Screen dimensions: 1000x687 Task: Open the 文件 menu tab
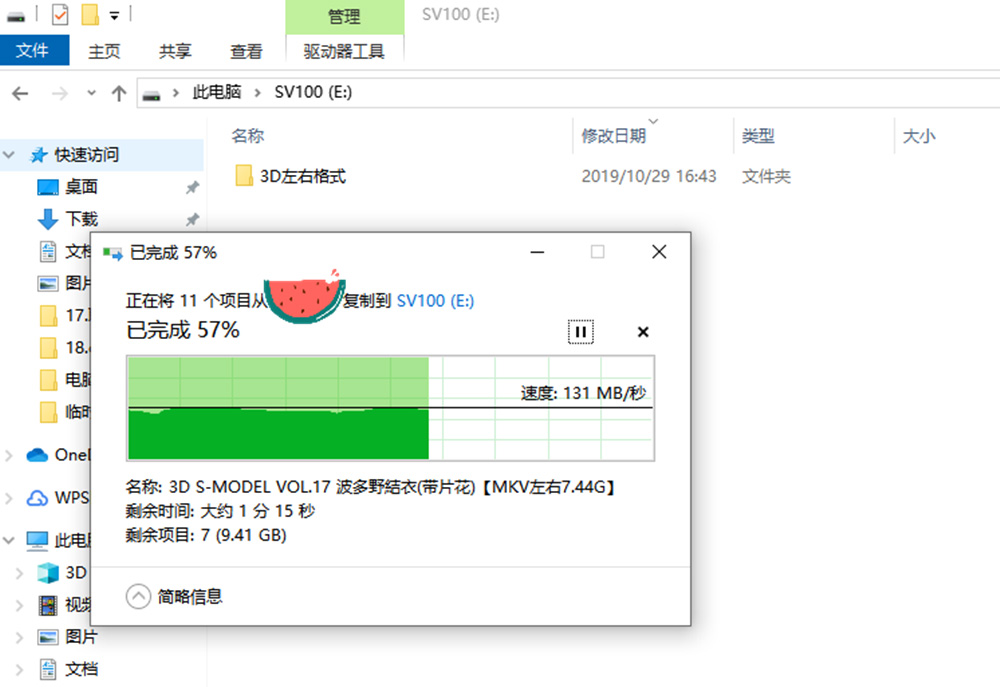pos(34,50)
